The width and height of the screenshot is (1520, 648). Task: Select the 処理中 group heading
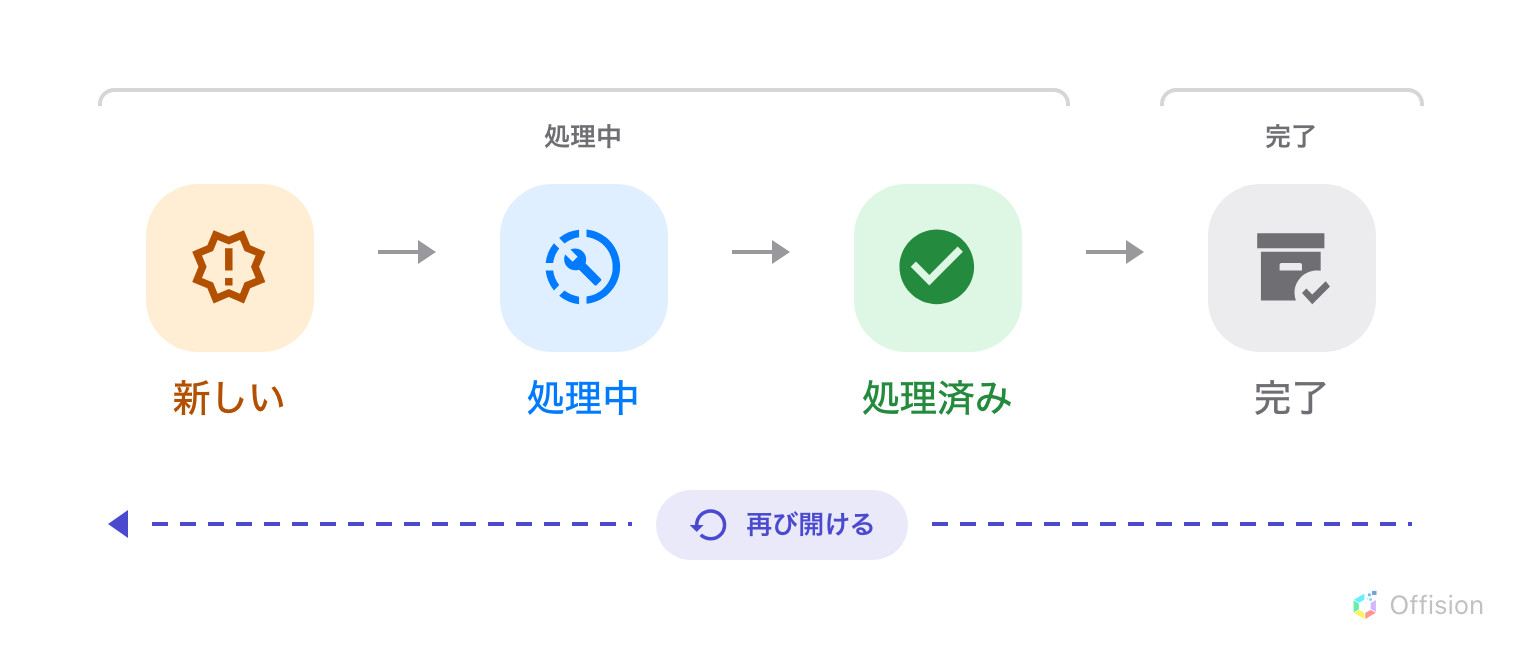(x=583, y=137)
